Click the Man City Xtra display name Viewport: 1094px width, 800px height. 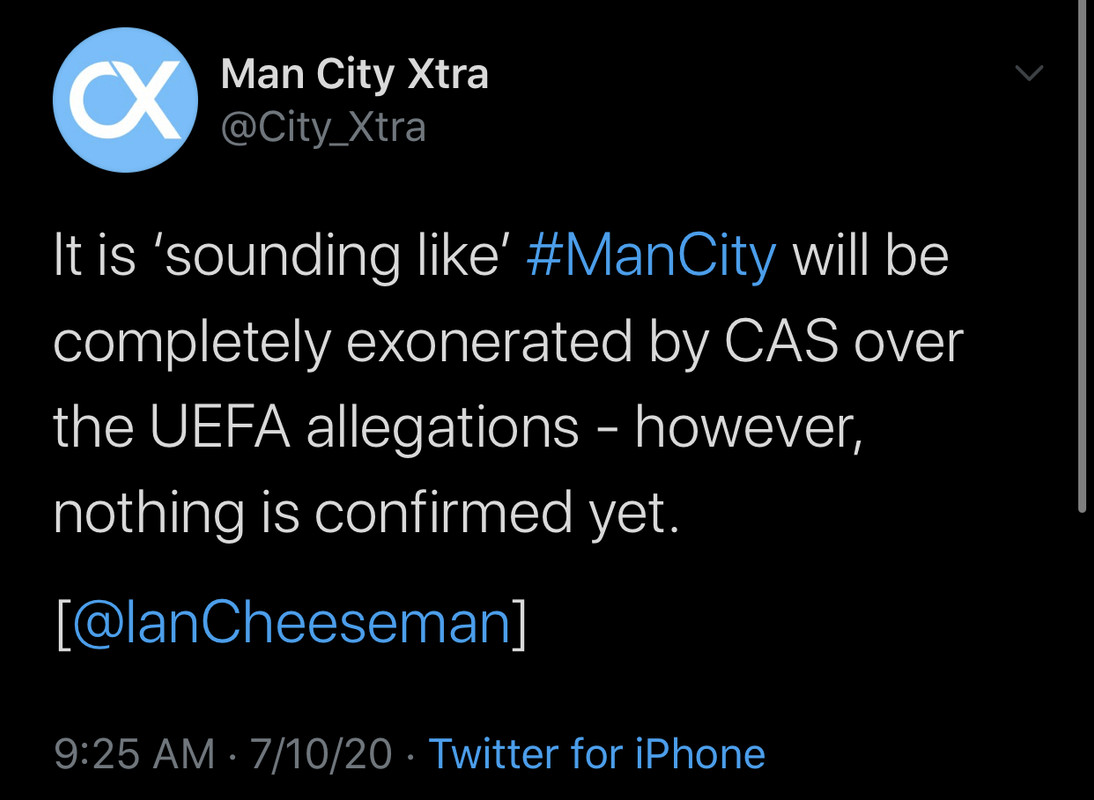tap(354, 74)
